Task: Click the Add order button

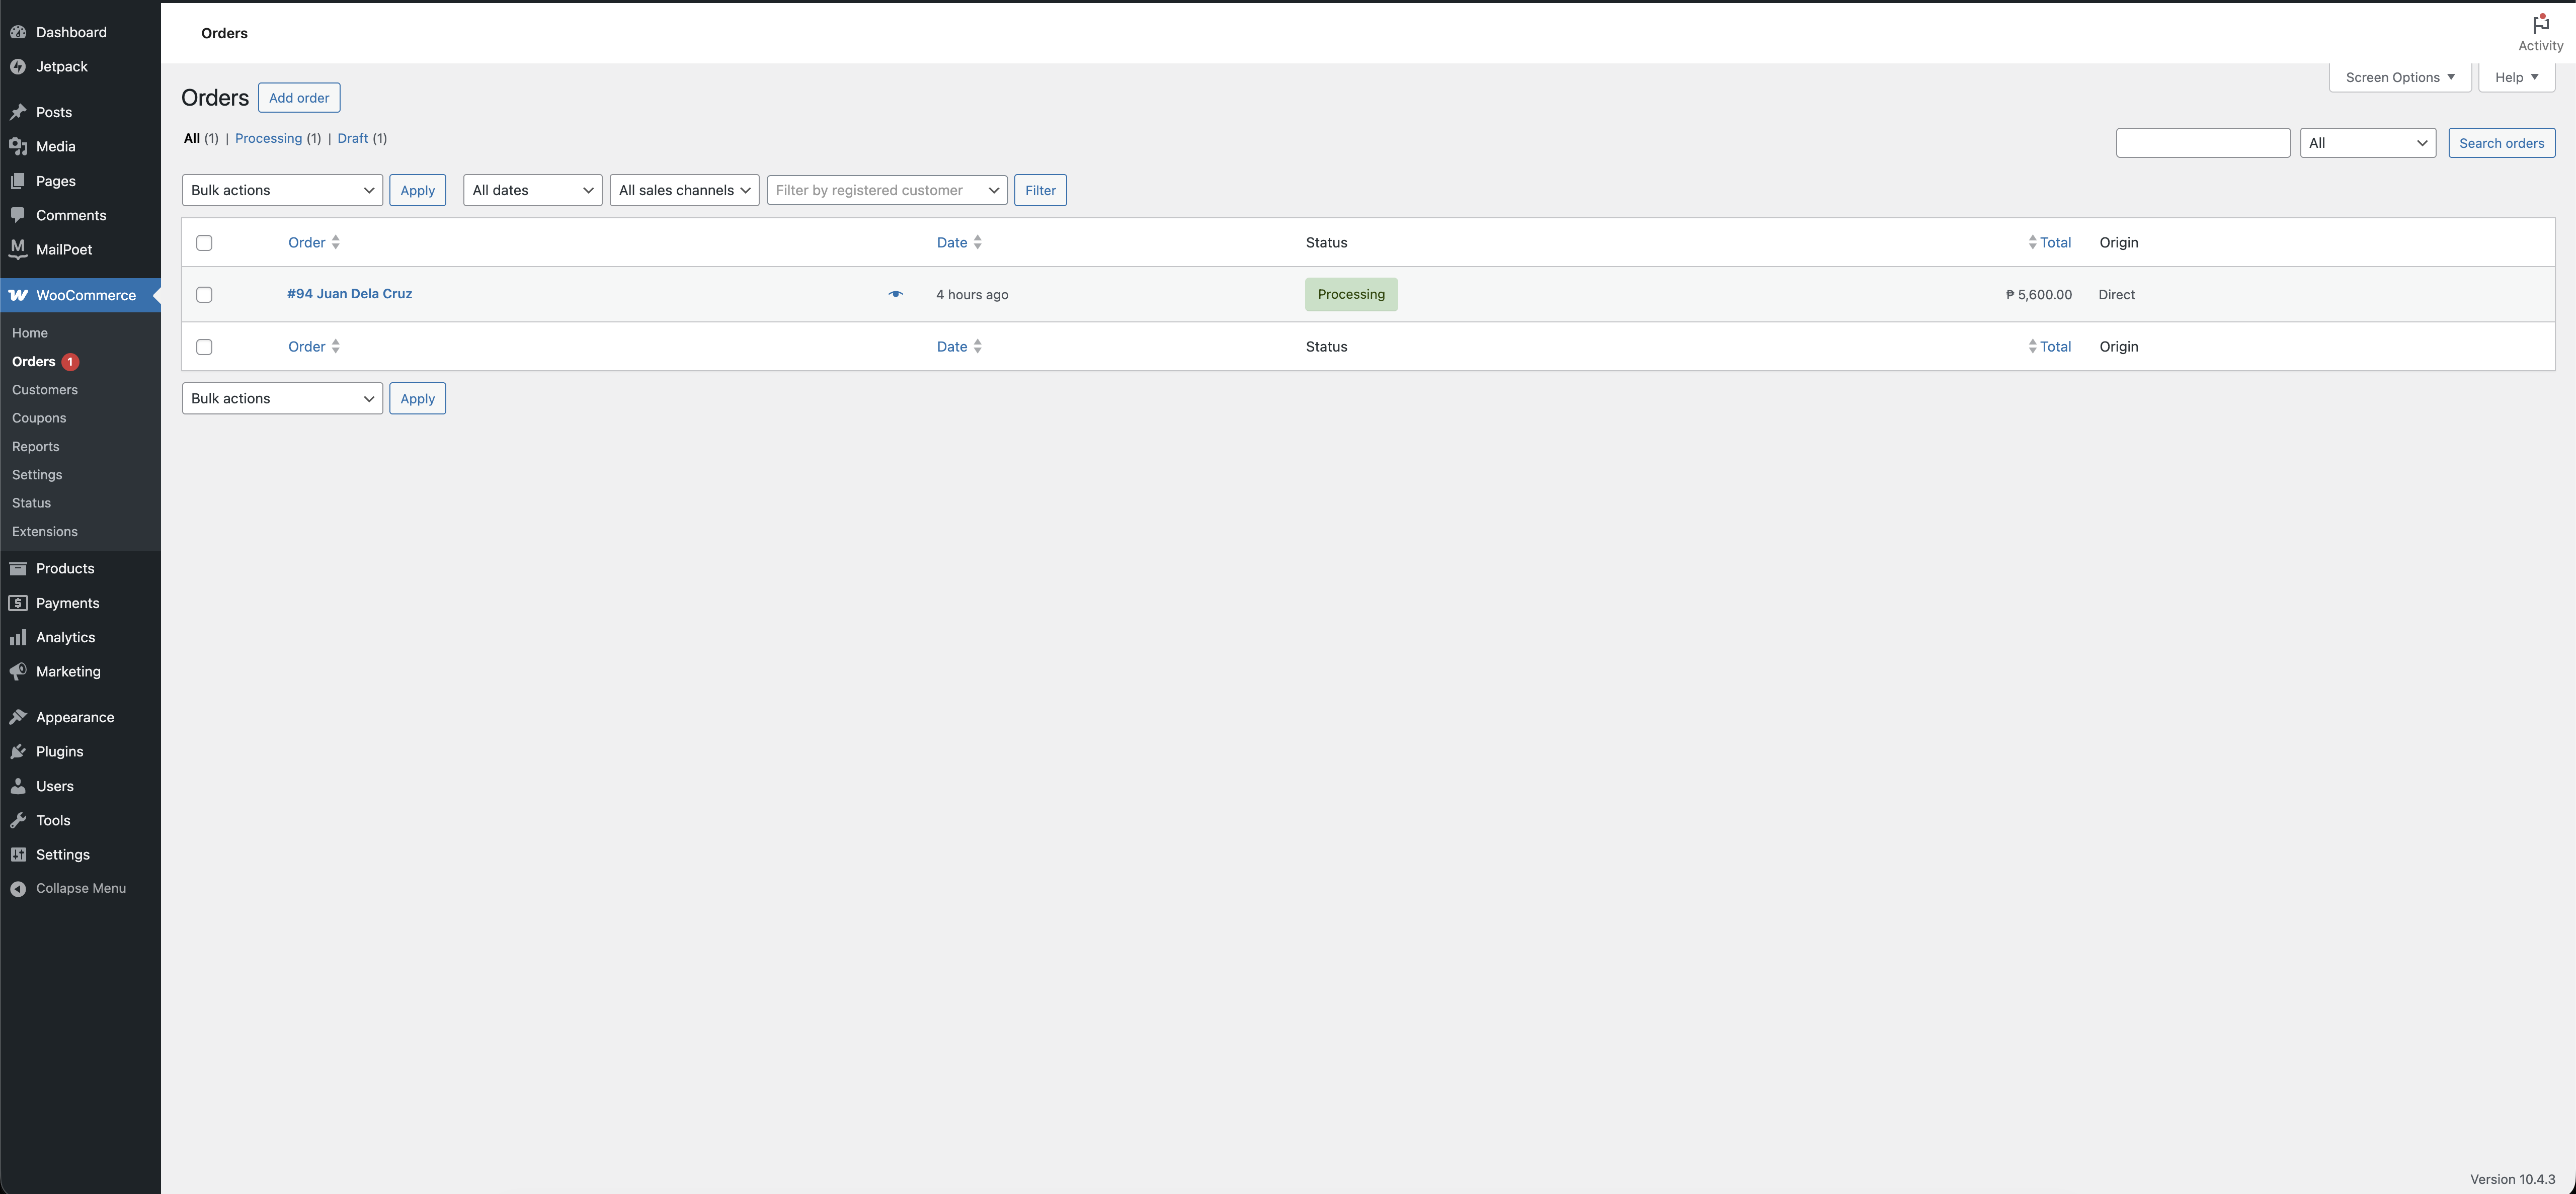Action: point(299,98)
